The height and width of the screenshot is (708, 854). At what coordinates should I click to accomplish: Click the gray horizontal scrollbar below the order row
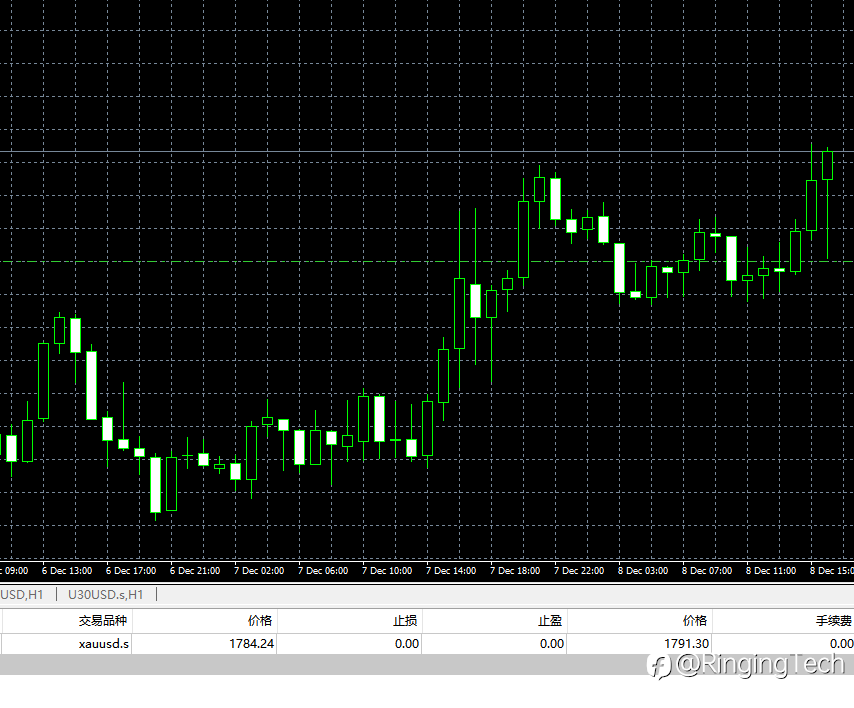[x=427, y=664]
